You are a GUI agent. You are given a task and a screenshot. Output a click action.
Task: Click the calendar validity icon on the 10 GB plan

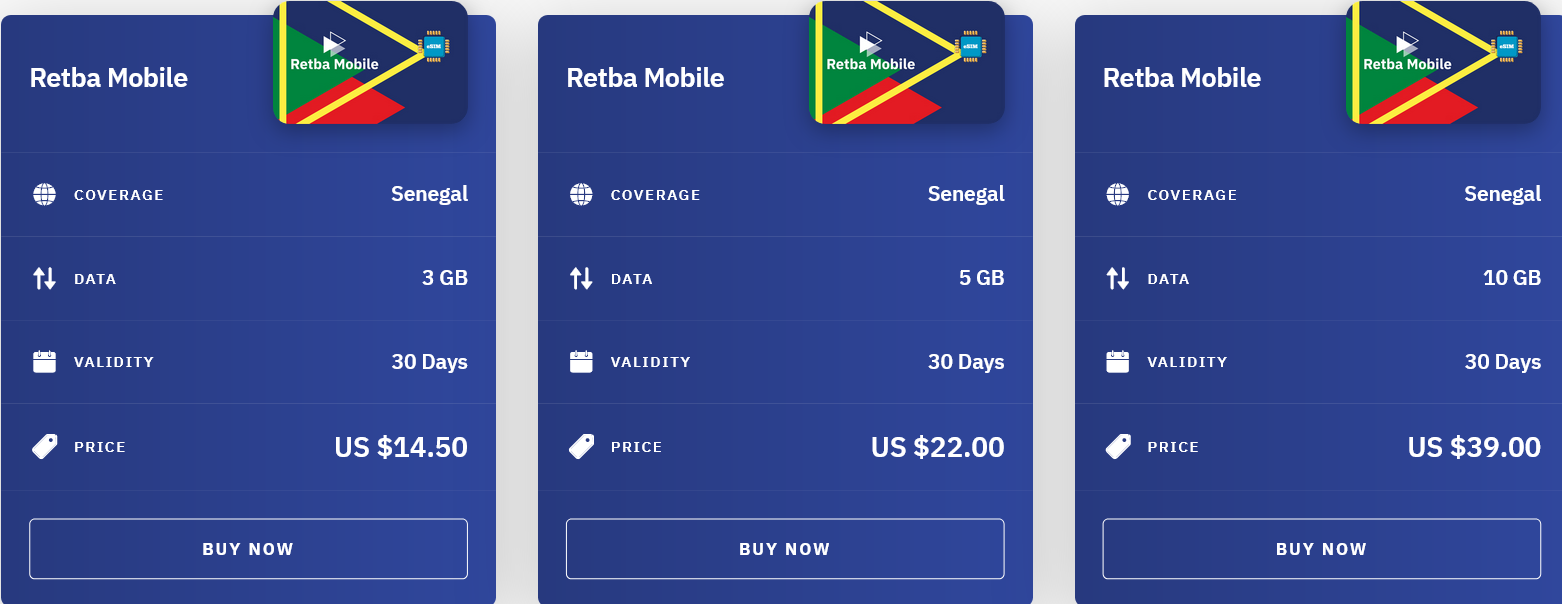(x=1117, y=361)
